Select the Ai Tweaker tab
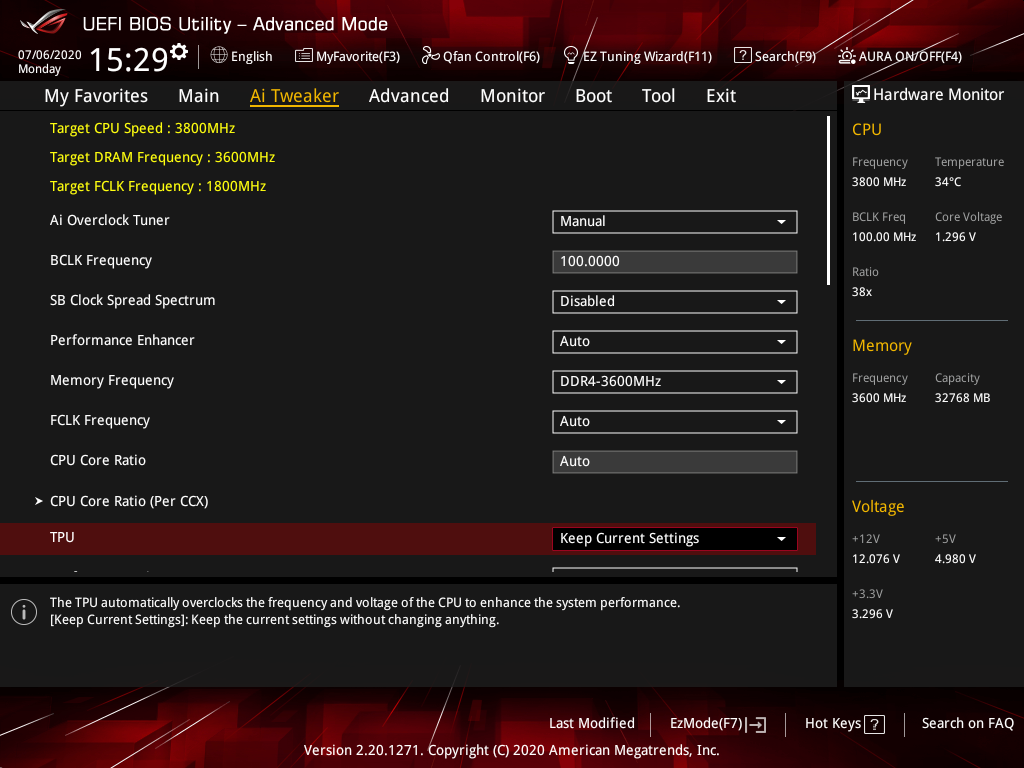The width and height of the screenshot is (1024, 768). 294,96
